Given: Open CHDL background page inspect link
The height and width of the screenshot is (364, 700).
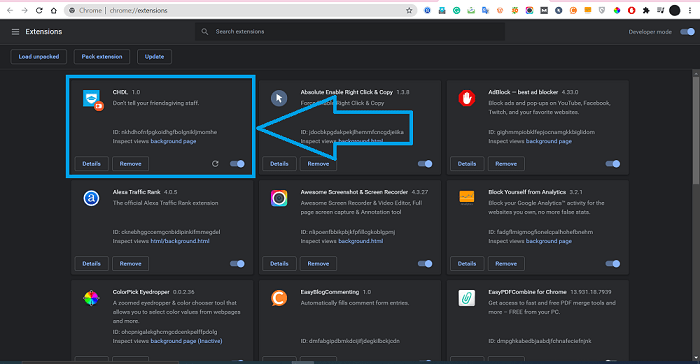Looking at the screenshot, I should pyautogui.click(x=173, y=141).
